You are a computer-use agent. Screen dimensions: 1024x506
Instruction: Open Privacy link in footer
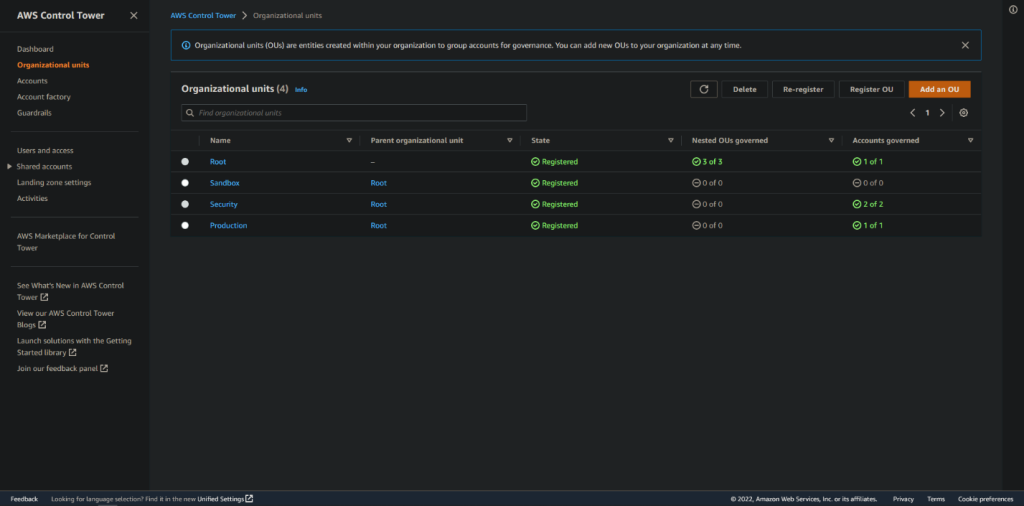pos(903,499)
